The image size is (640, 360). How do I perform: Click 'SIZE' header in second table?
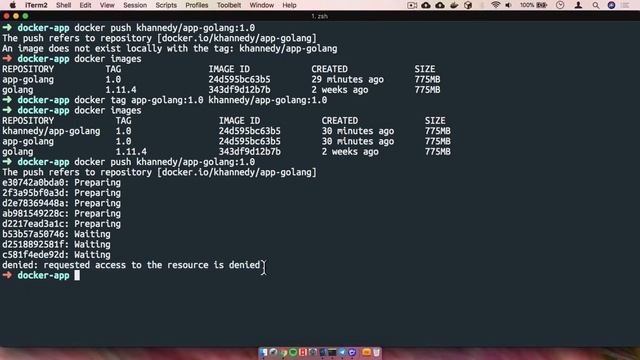(x=435, y=121)
